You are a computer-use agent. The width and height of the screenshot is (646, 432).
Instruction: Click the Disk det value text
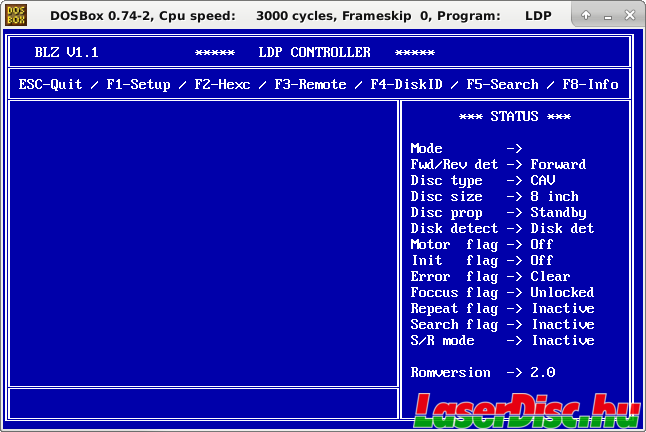(x=562, y=229)
